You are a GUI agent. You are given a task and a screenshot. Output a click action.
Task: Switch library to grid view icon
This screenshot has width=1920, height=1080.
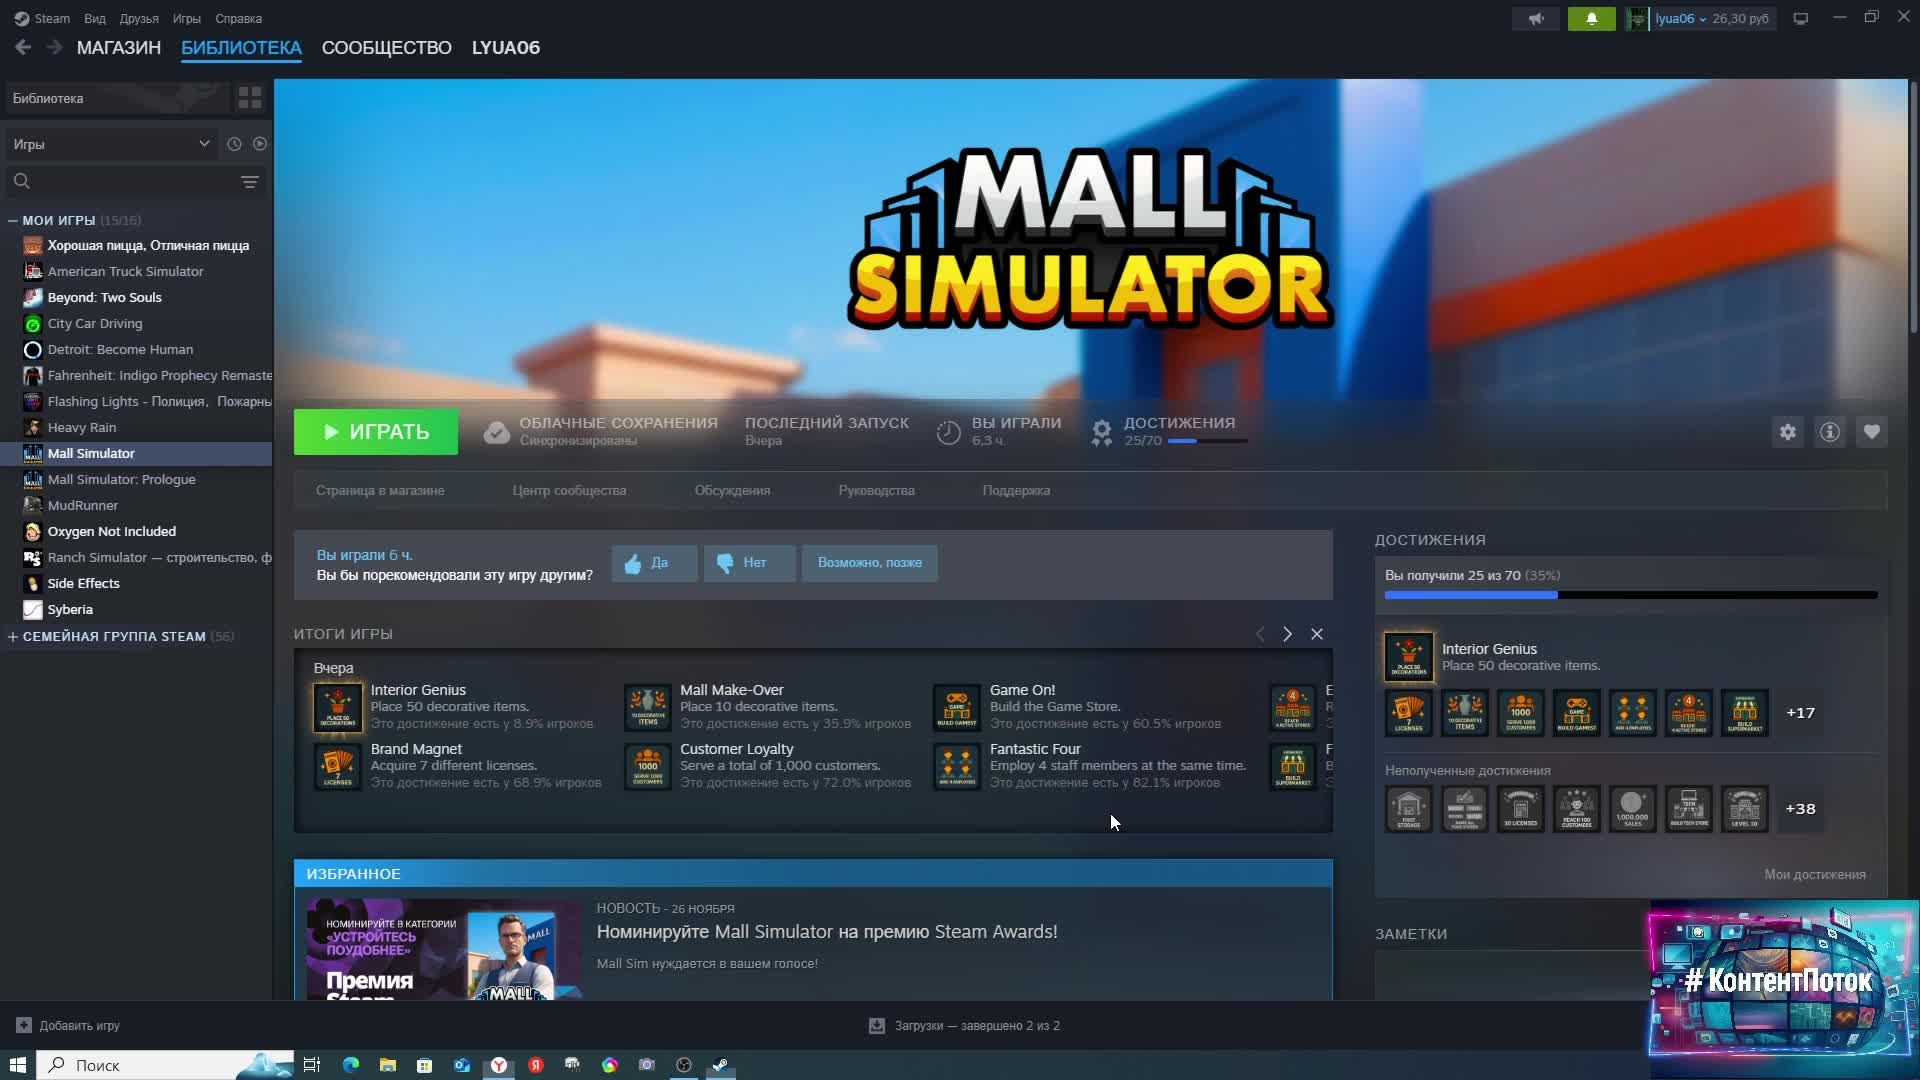(x=249, y=98)
